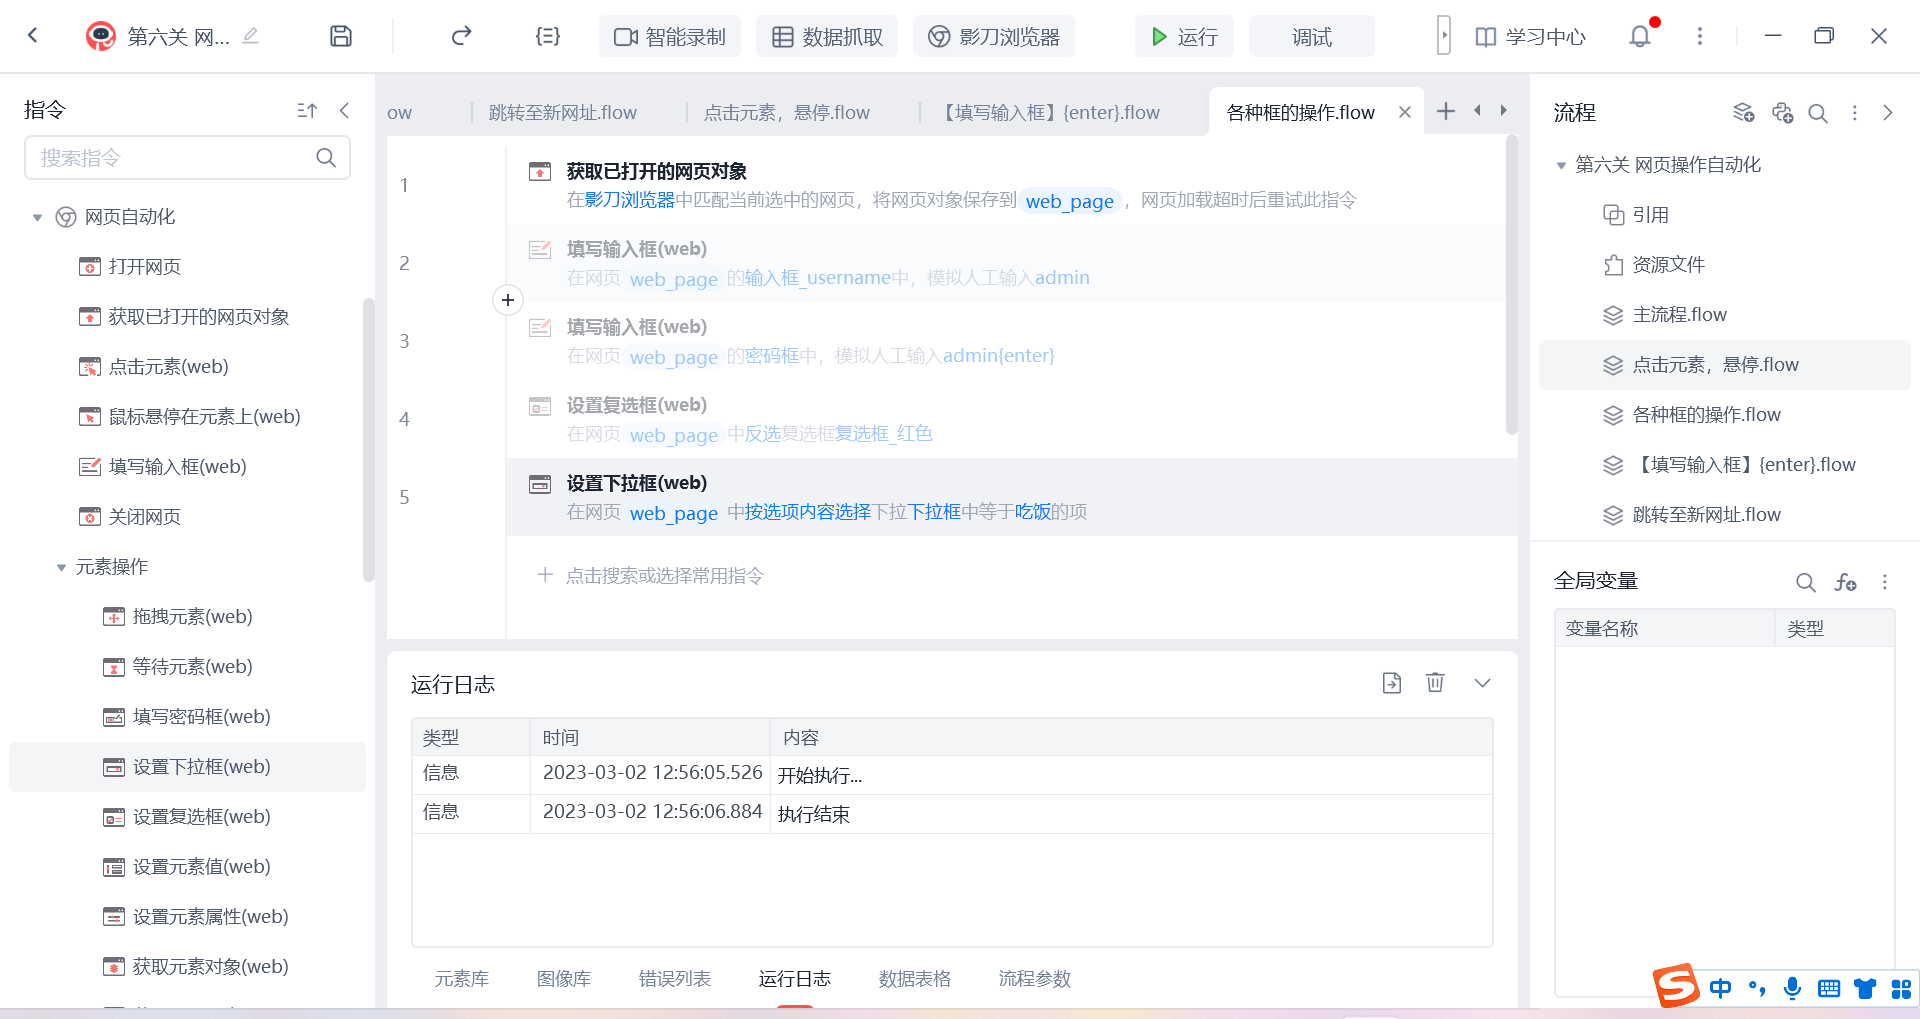The width and height of the screenshot is (1920, 1019).
Task: Open global variables more options
Action: [1885, 582]
